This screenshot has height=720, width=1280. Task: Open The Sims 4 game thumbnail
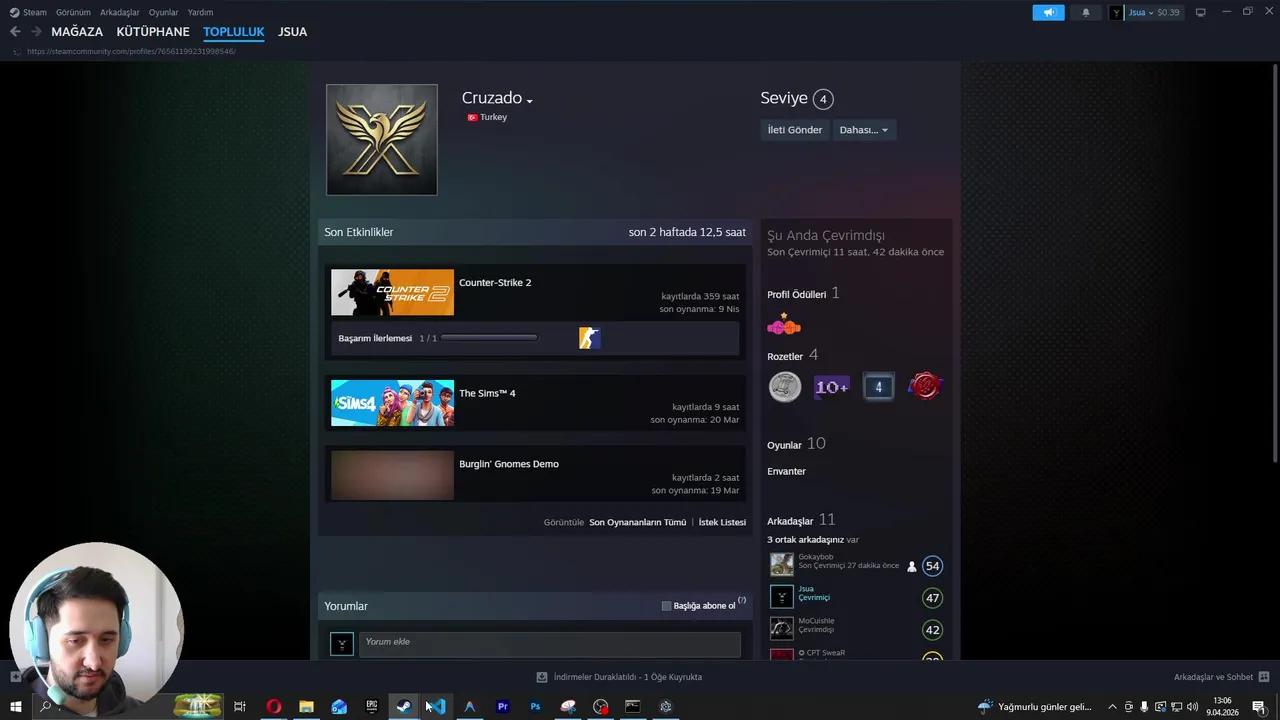pyautogui.click(x=392, y=403)
